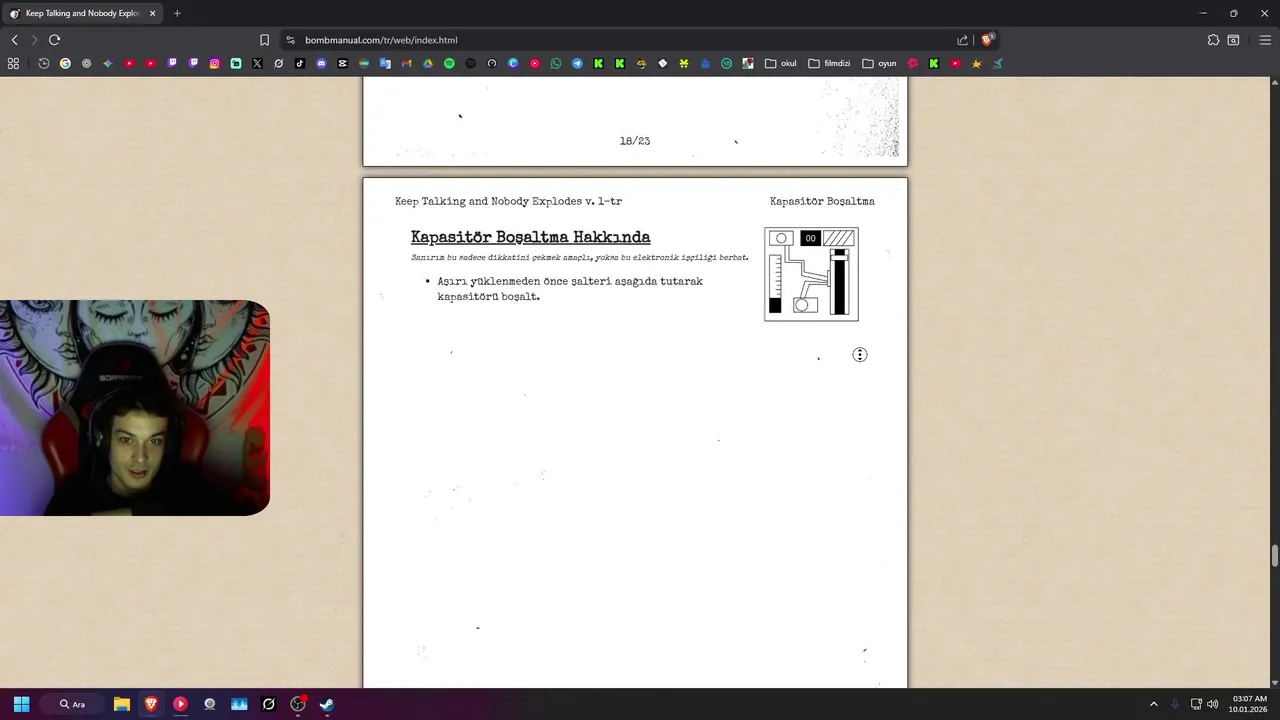Open the Google bookmark
Image resolution: width=1280 pixels, height=720 pixels.
(x=65, y=63)
